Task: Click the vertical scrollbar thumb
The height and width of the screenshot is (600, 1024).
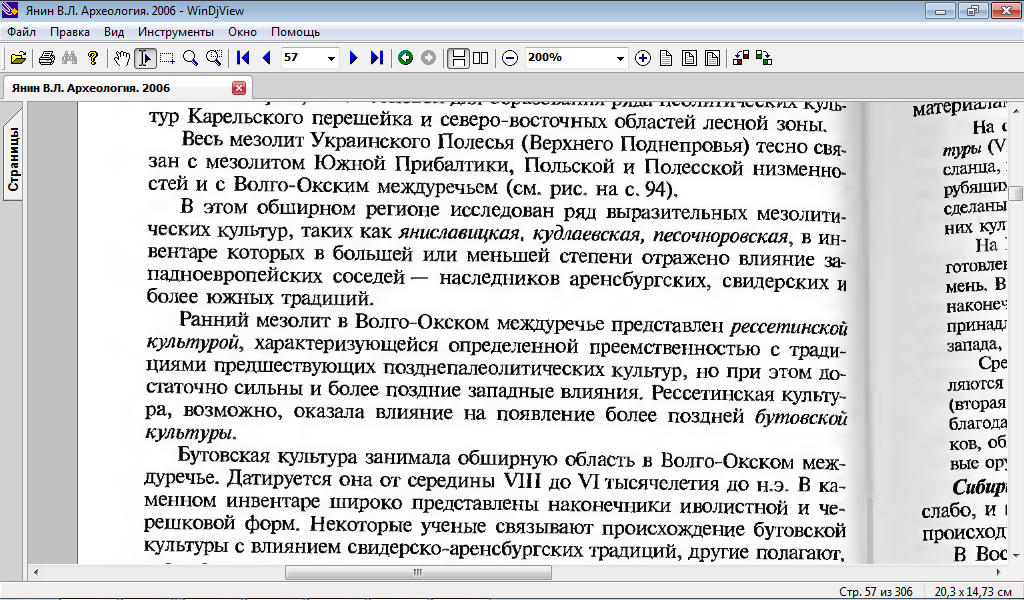Action: [1016, 193]
